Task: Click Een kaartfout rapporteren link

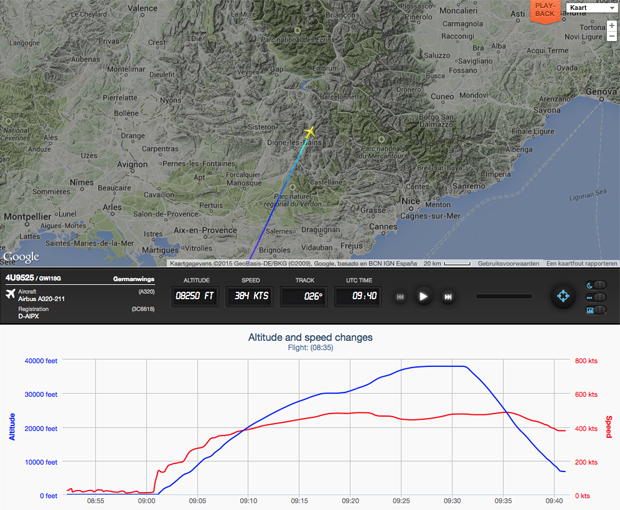Action: point(582,263)
